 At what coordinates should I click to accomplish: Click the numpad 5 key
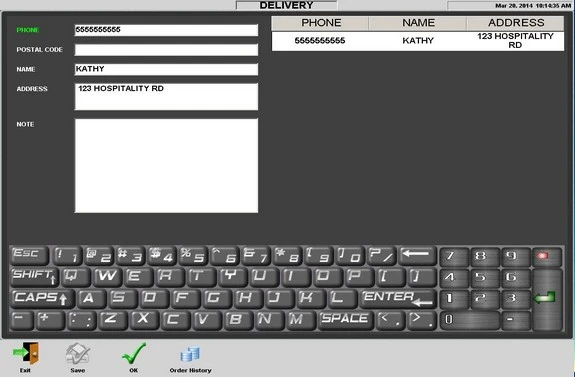pyautogui.click(x=484, y=277)
